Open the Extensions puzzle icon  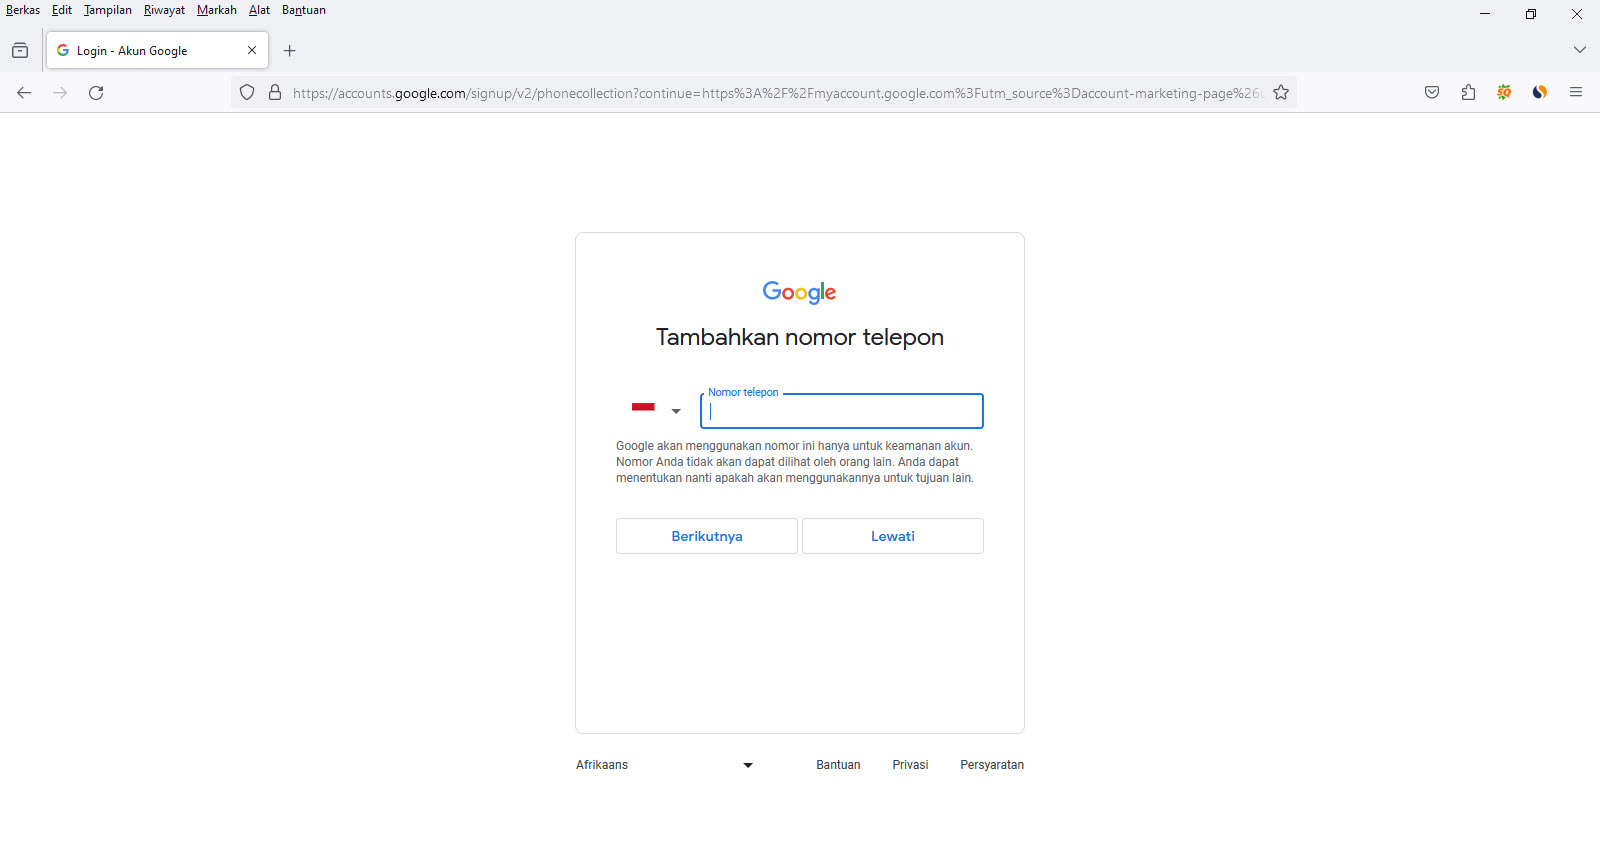click(1468, 93)
